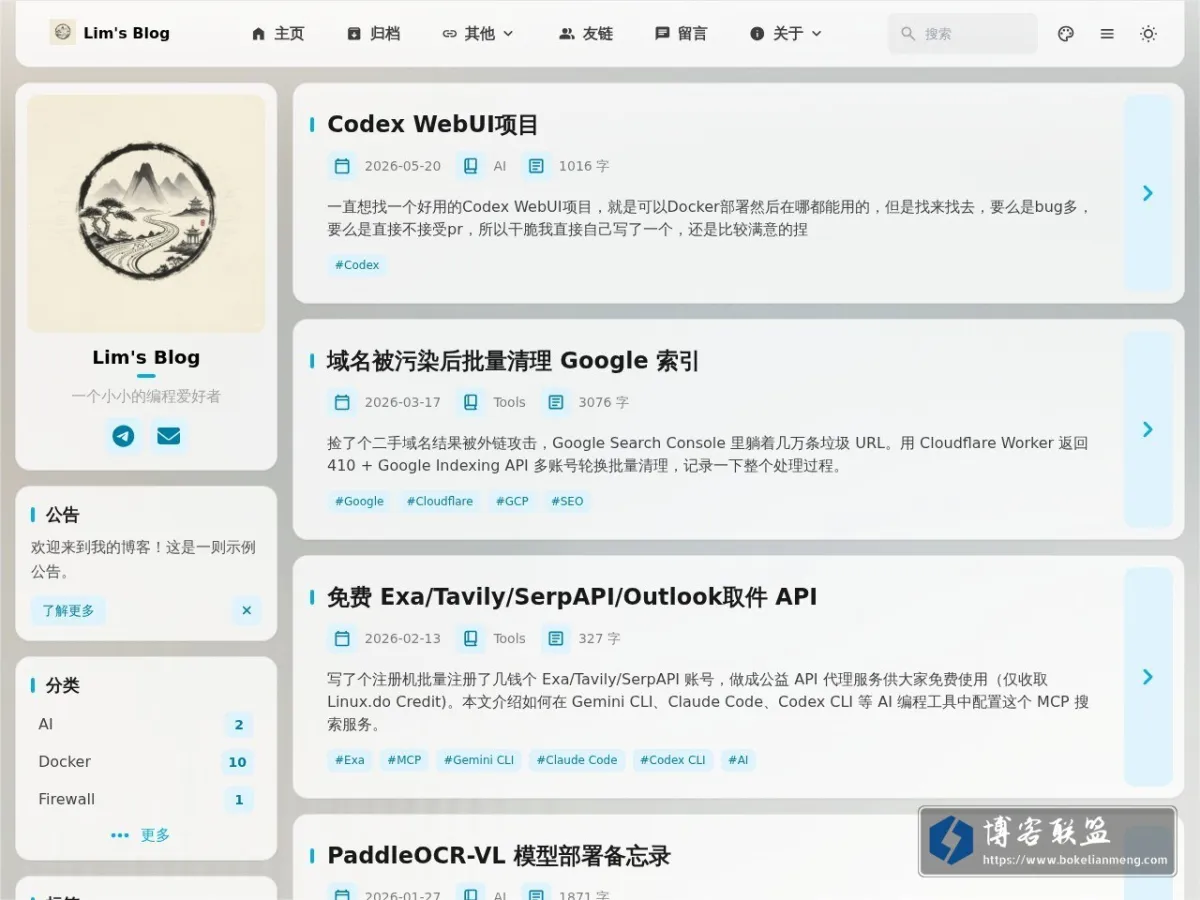Click the AI count badge 2
The image size is (1200, 900).
239,725
